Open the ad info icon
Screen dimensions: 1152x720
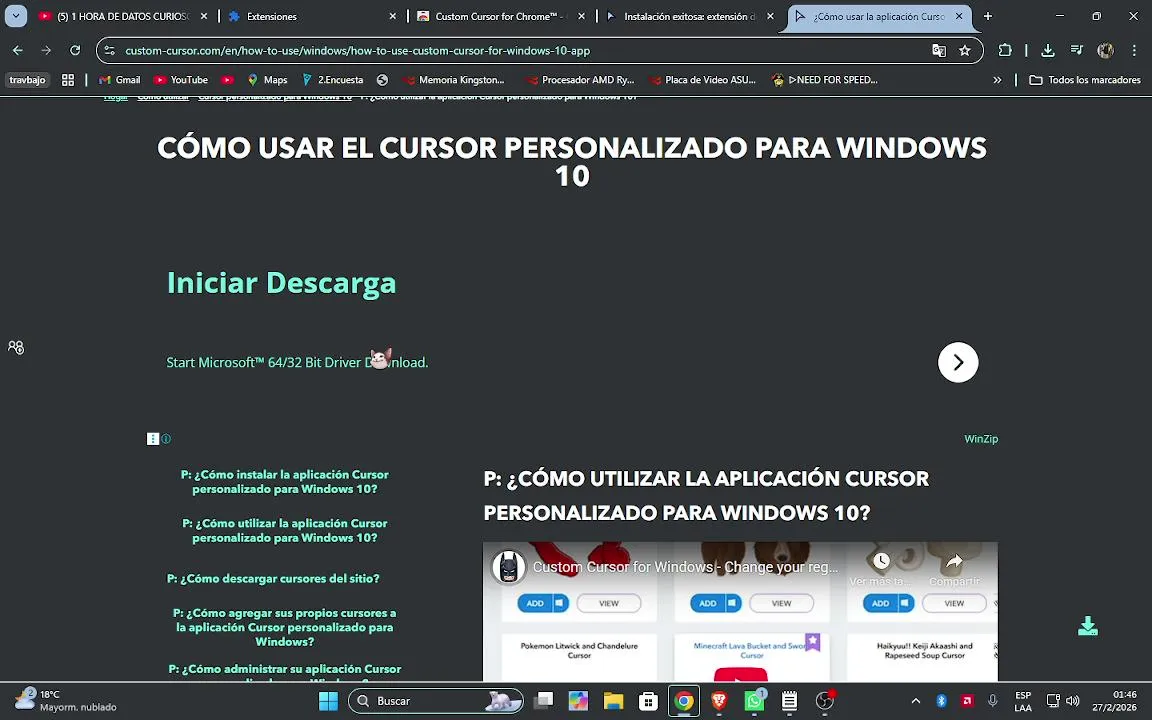click(166, 439)
